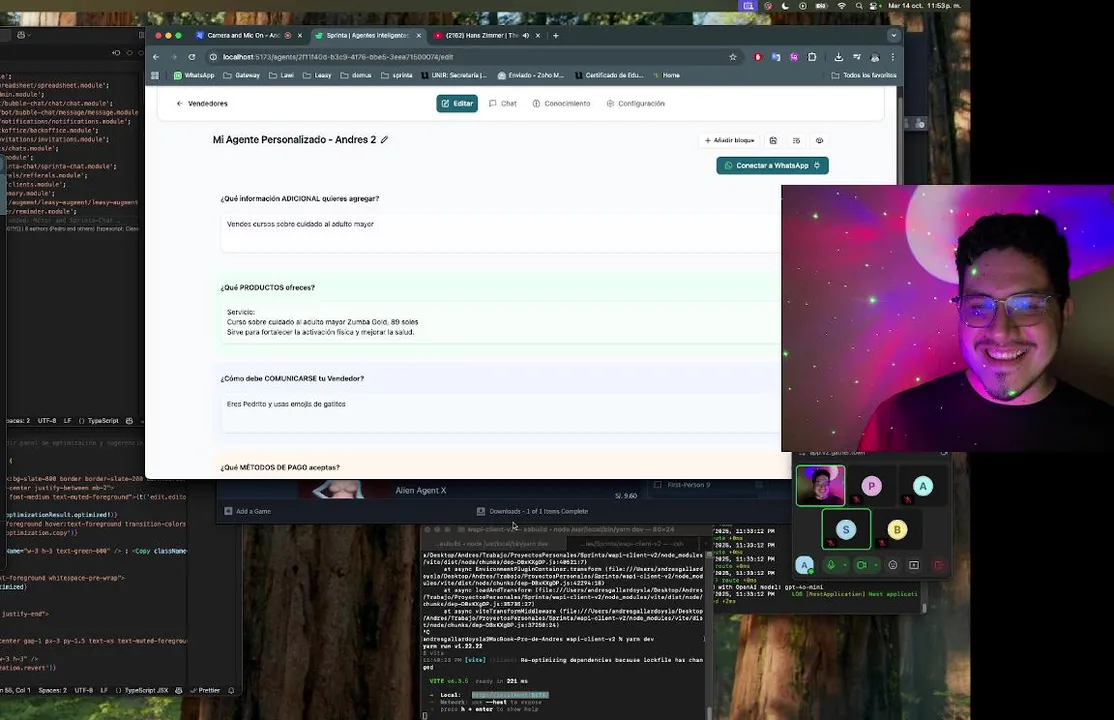The width and height of the screenshot is (1114, 720).
Task: Click the Editar tab button
Action: (457, 104)
